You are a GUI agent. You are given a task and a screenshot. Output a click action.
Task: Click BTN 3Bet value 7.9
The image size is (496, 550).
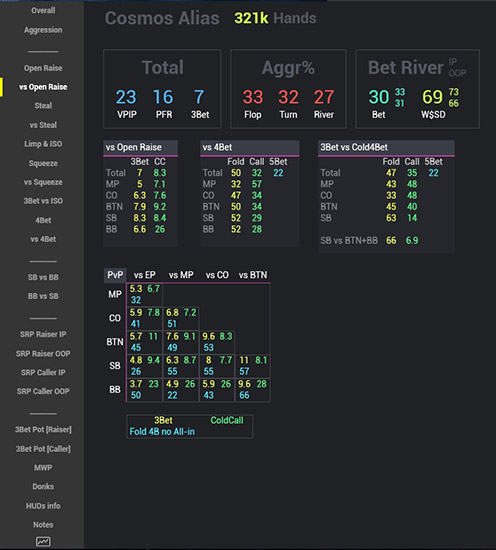[x=140, y=207]
